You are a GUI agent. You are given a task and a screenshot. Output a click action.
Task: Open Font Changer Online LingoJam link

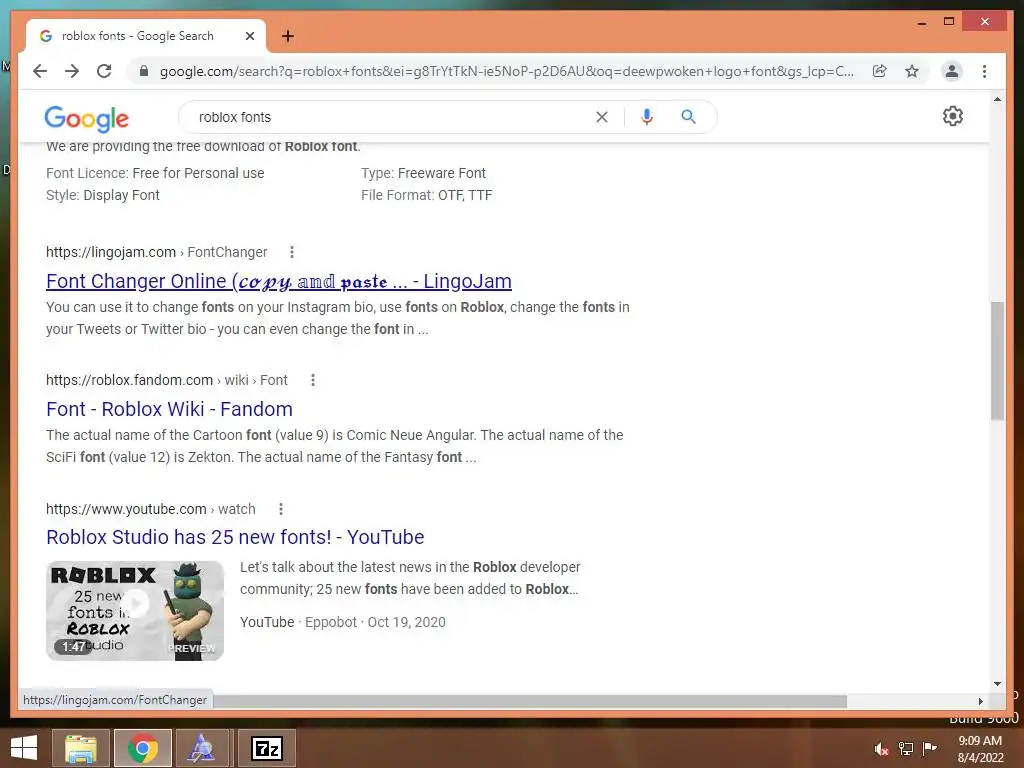pyautogui.click(x=279, y=281)
